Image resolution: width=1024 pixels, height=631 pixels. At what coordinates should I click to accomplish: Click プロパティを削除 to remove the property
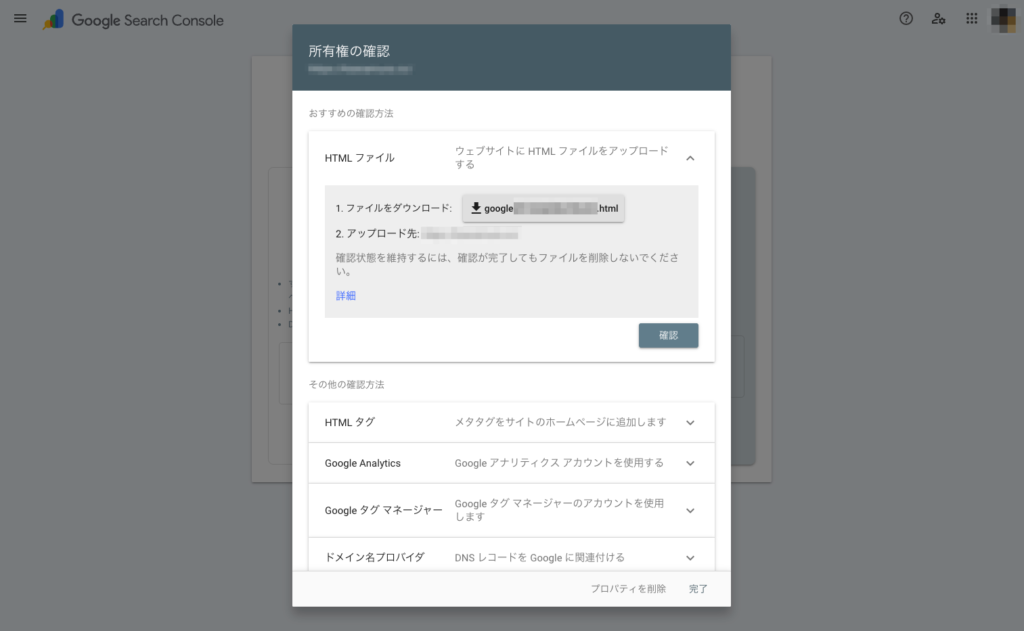[628, 589]
